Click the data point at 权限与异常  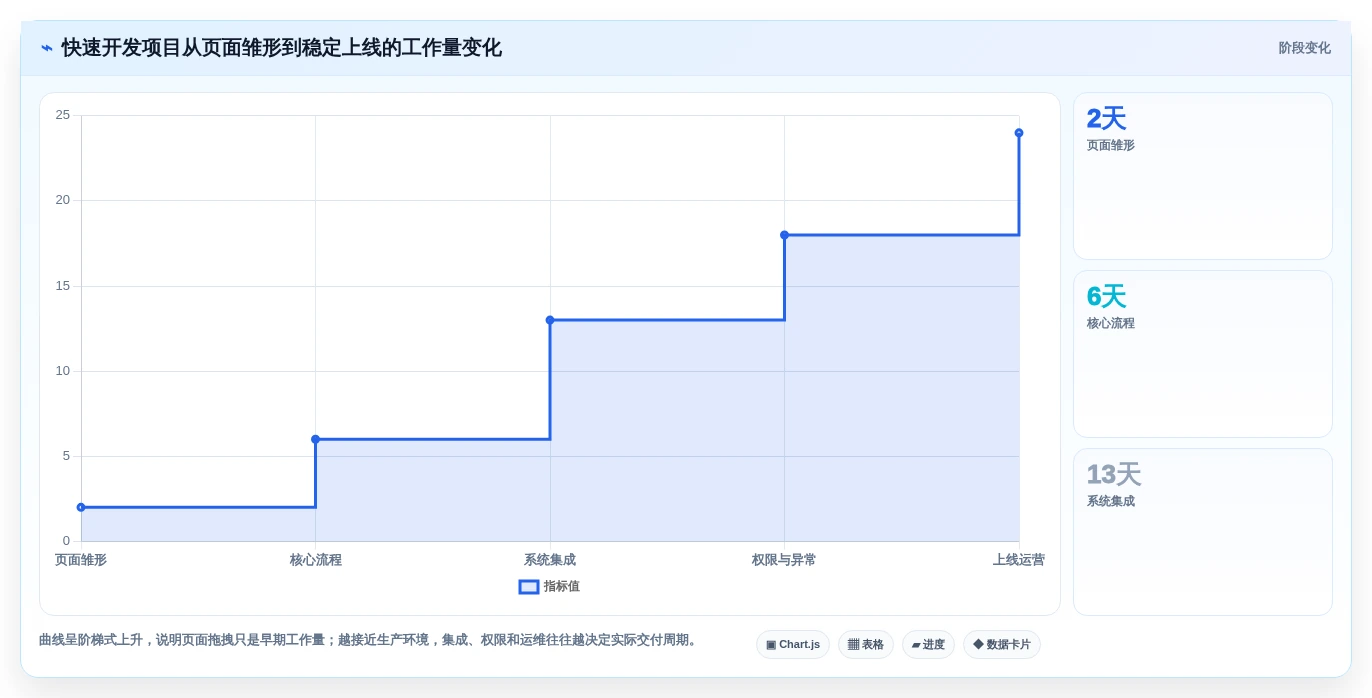784,235
